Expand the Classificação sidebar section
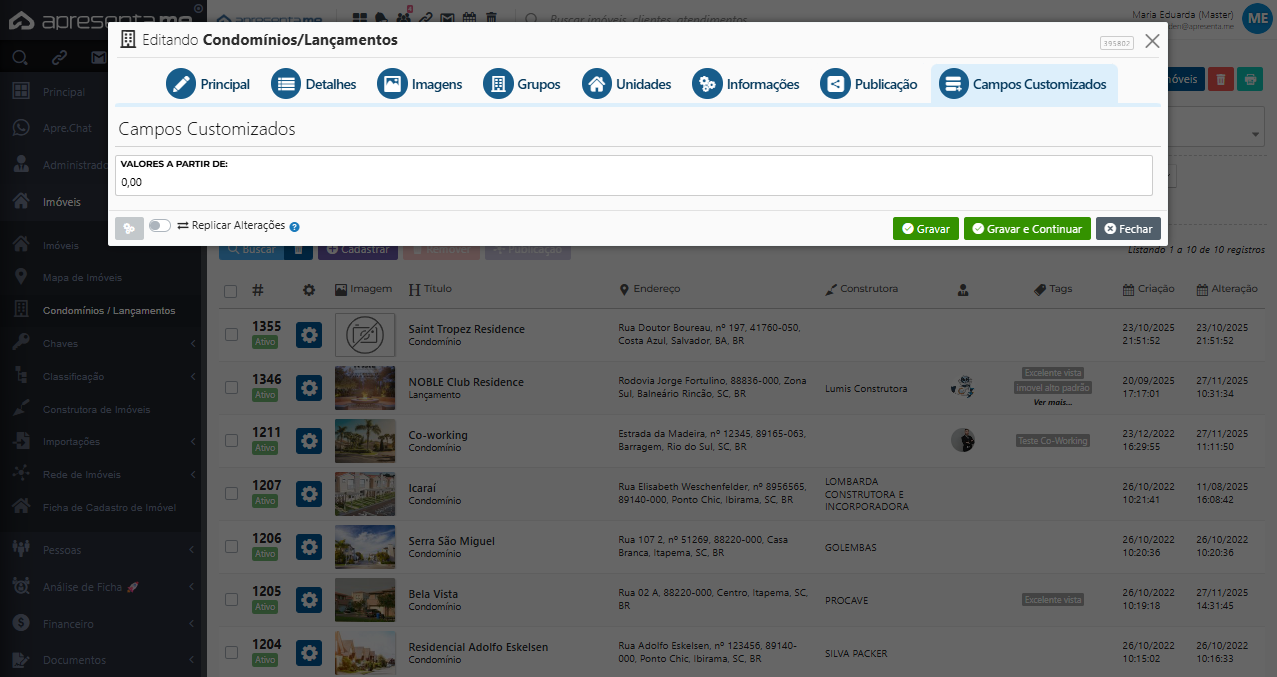Image resolution: width=1277 pixels, height=677 pixels. click(100, 376)
